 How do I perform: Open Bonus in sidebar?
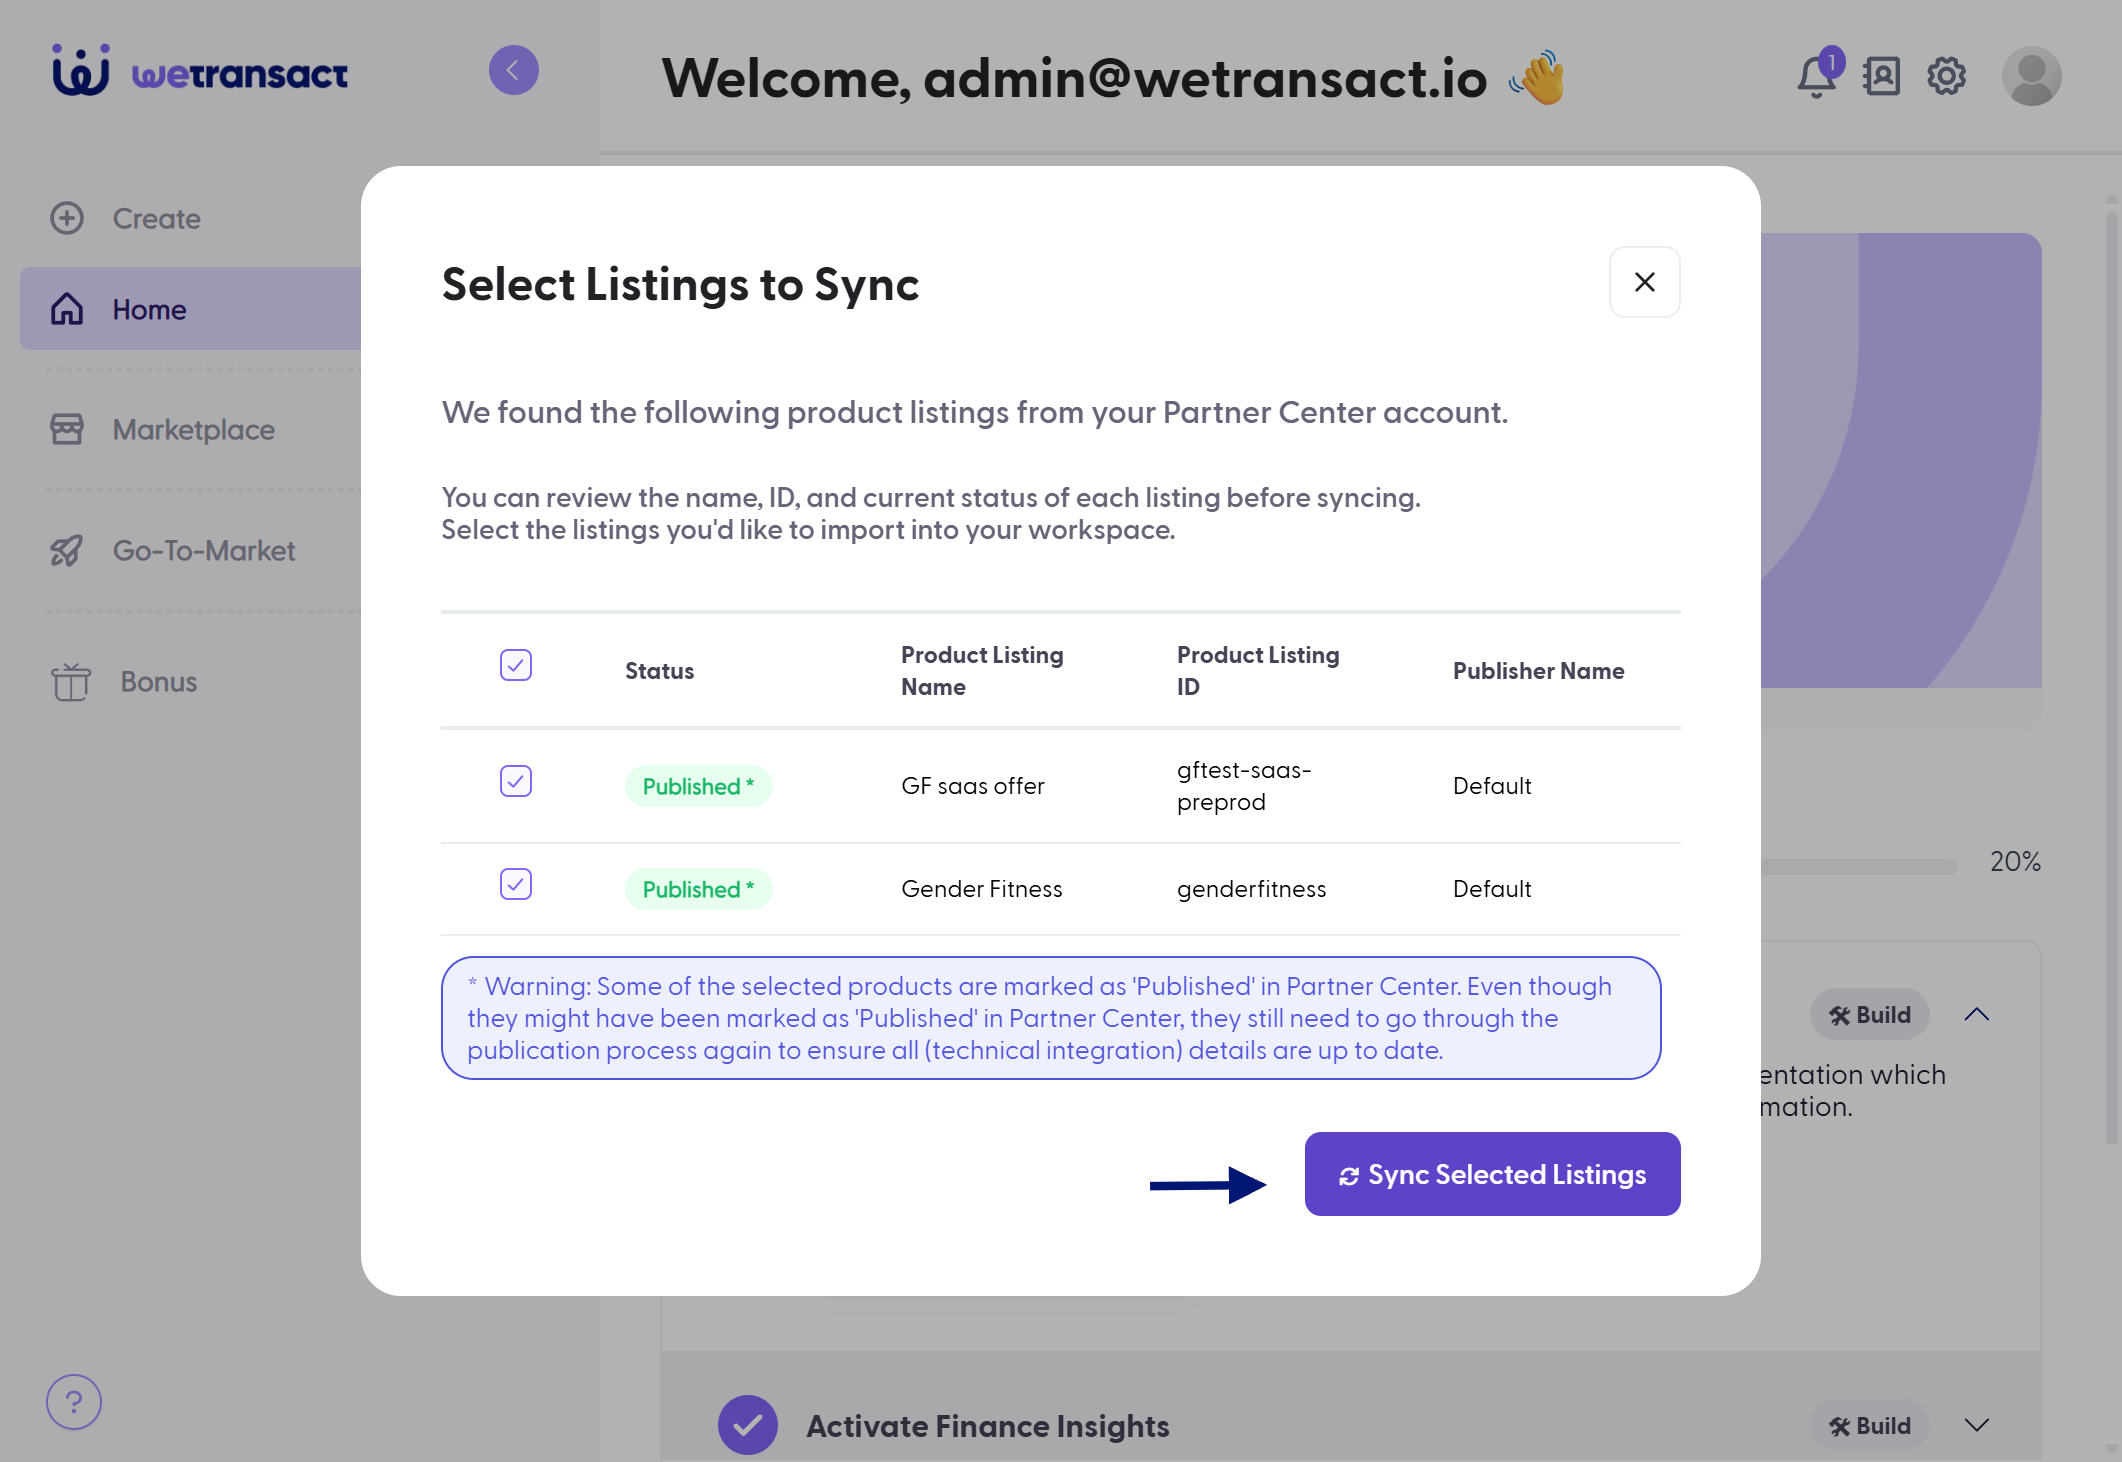pos(159,682)
